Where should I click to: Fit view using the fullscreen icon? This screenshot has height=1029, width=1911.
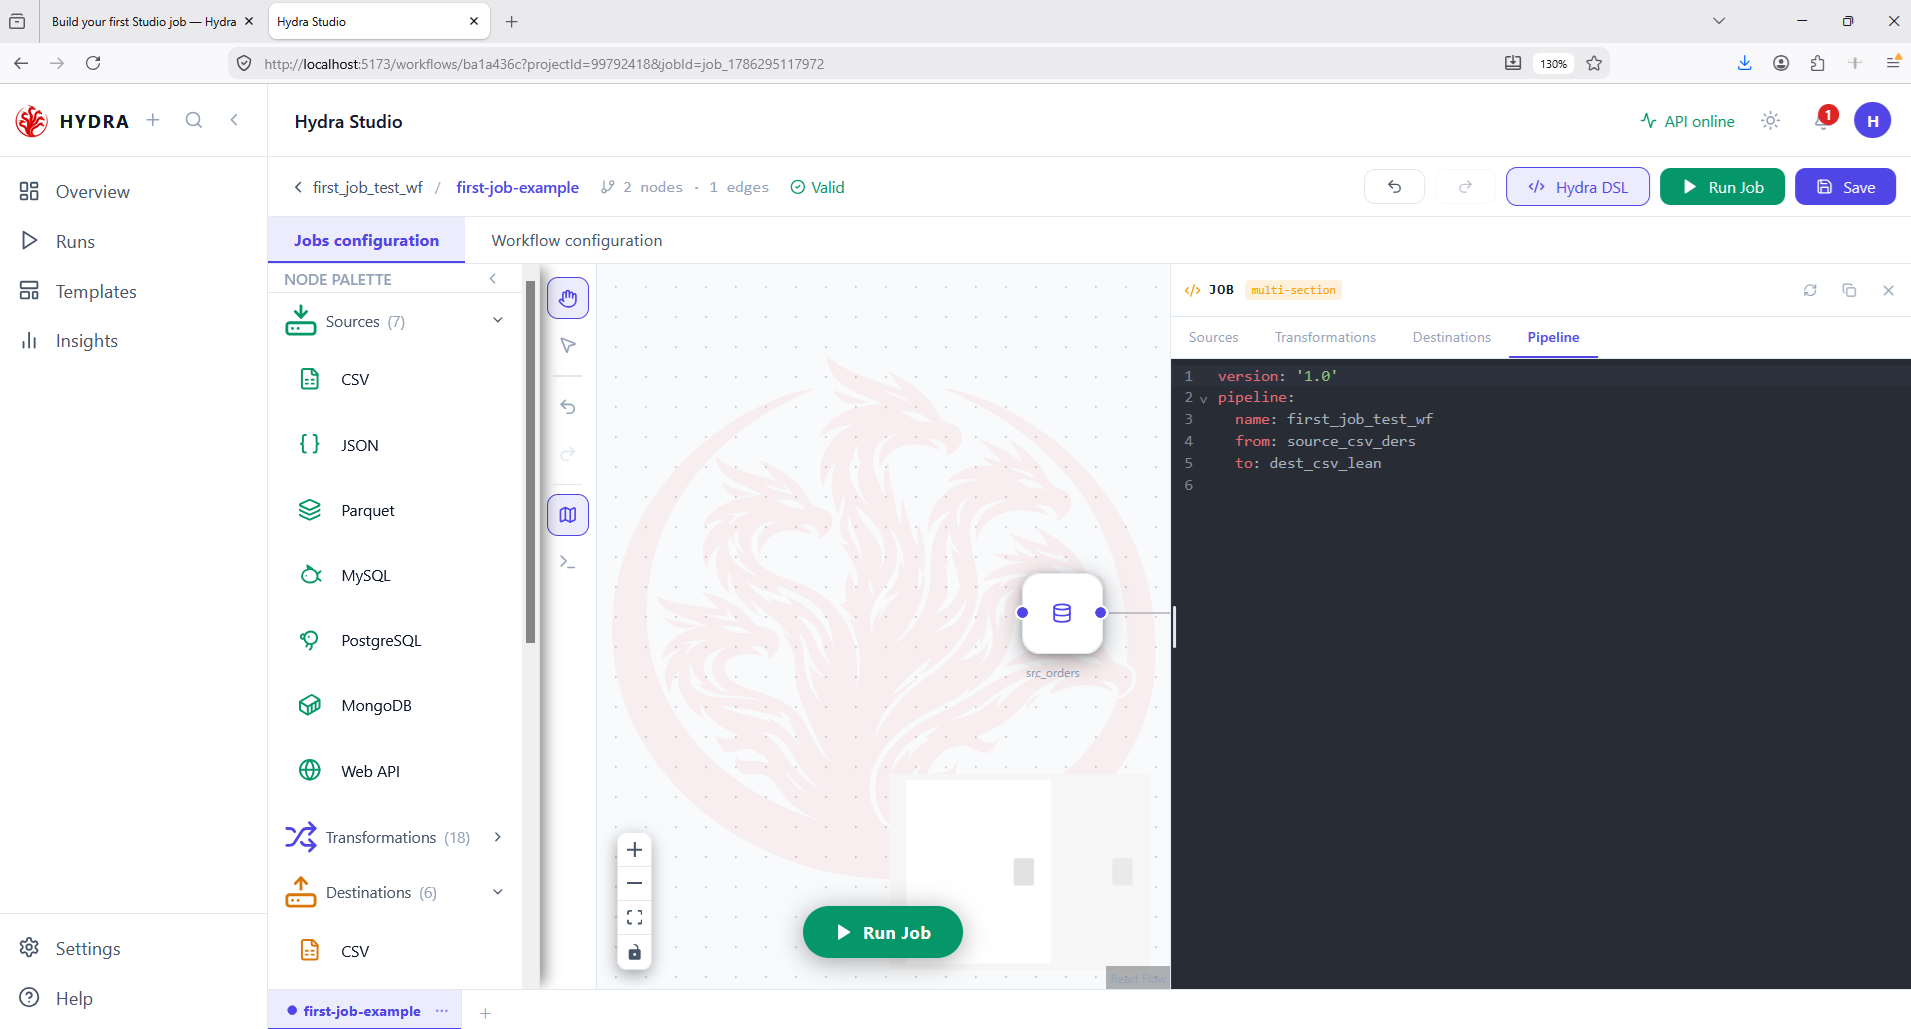(x=634, y=918)
